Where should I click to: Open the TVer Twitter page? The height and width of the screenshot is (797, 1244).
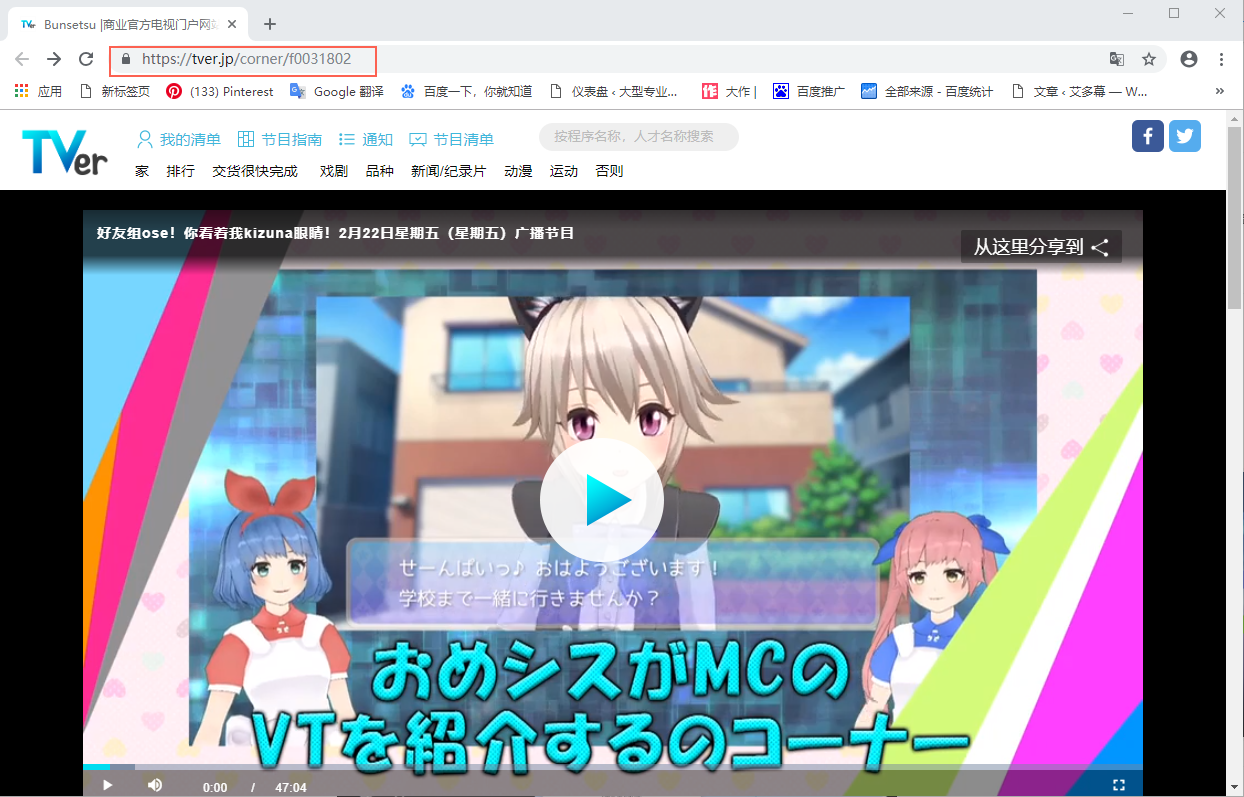tap(1185, 136)
